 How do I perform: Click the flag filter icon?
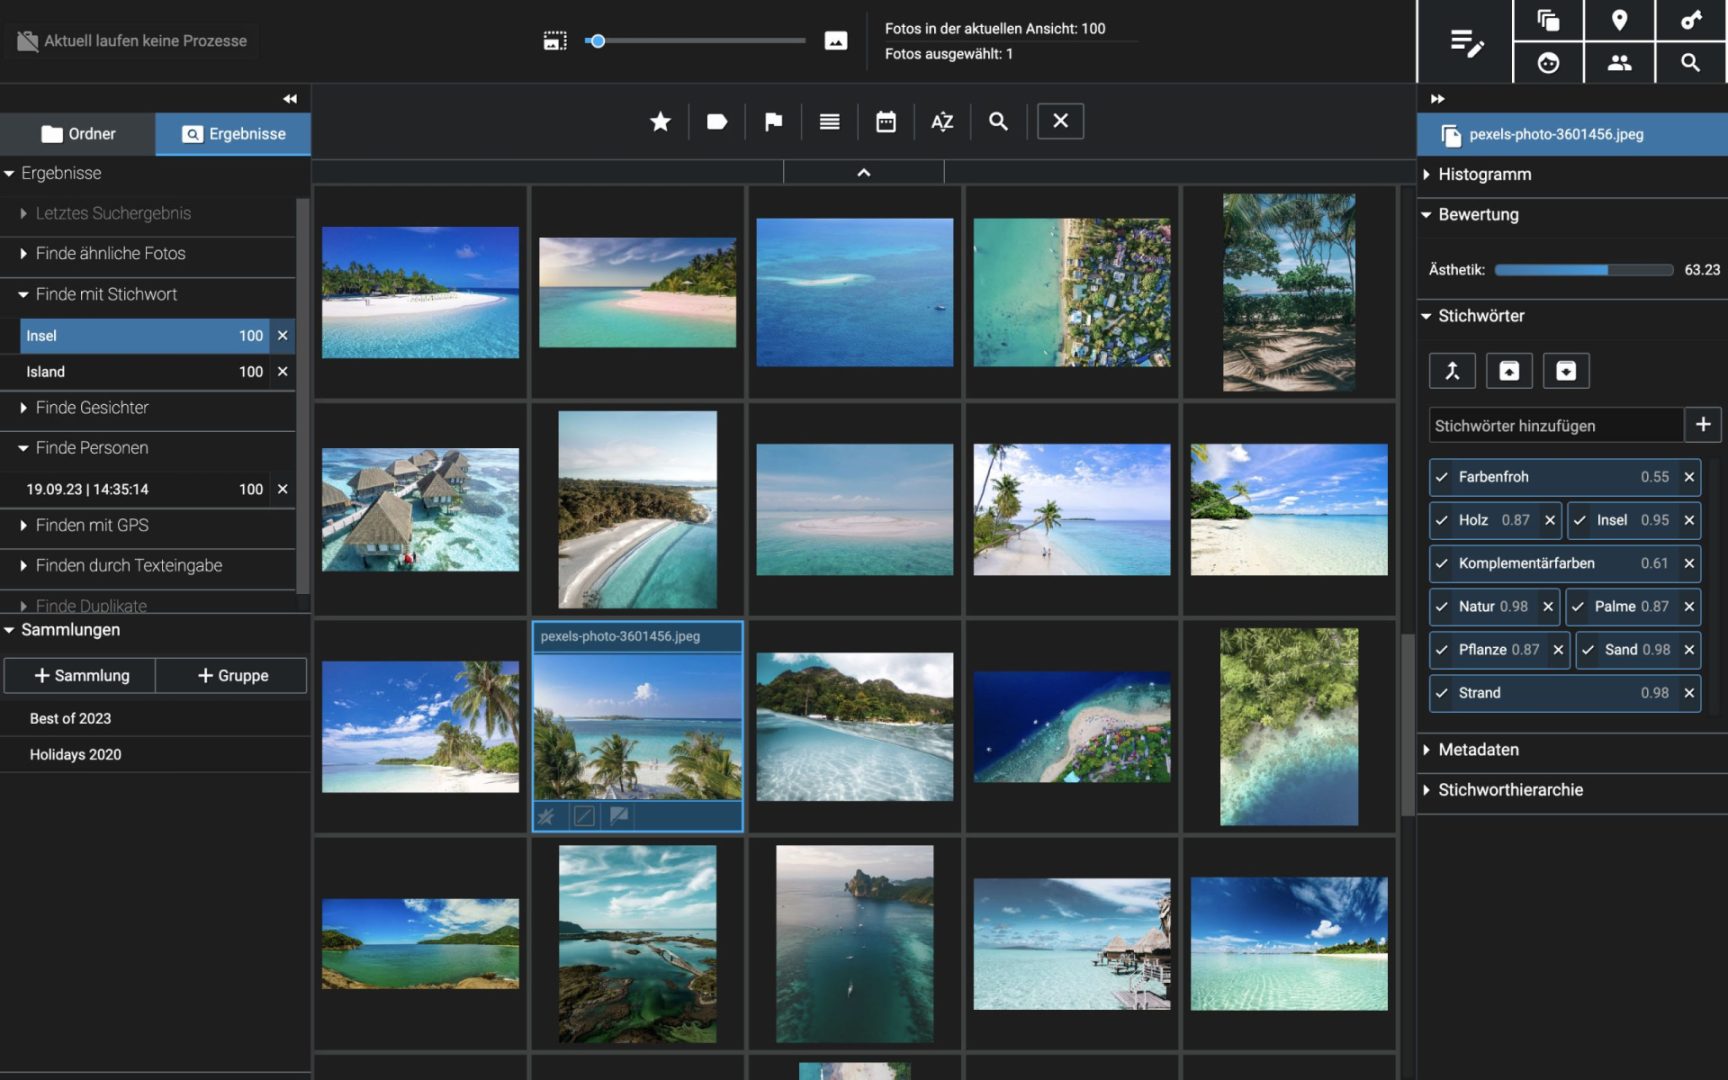[x=773, y=122]
